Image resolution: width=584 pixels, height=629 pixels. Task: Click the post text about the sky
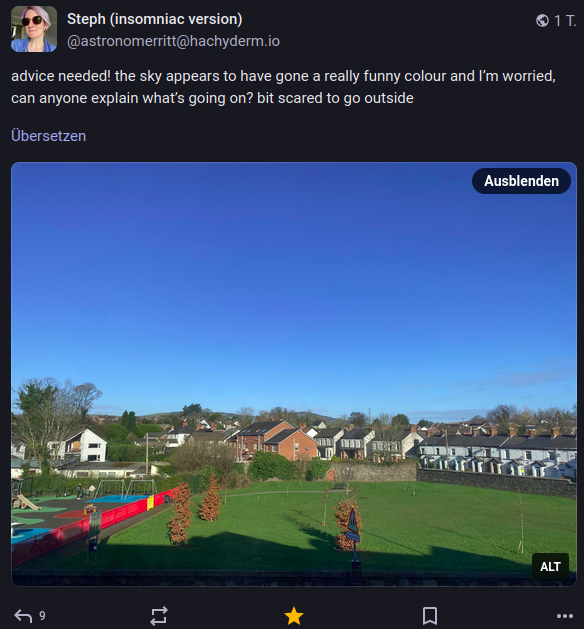[x=283, y=87]
